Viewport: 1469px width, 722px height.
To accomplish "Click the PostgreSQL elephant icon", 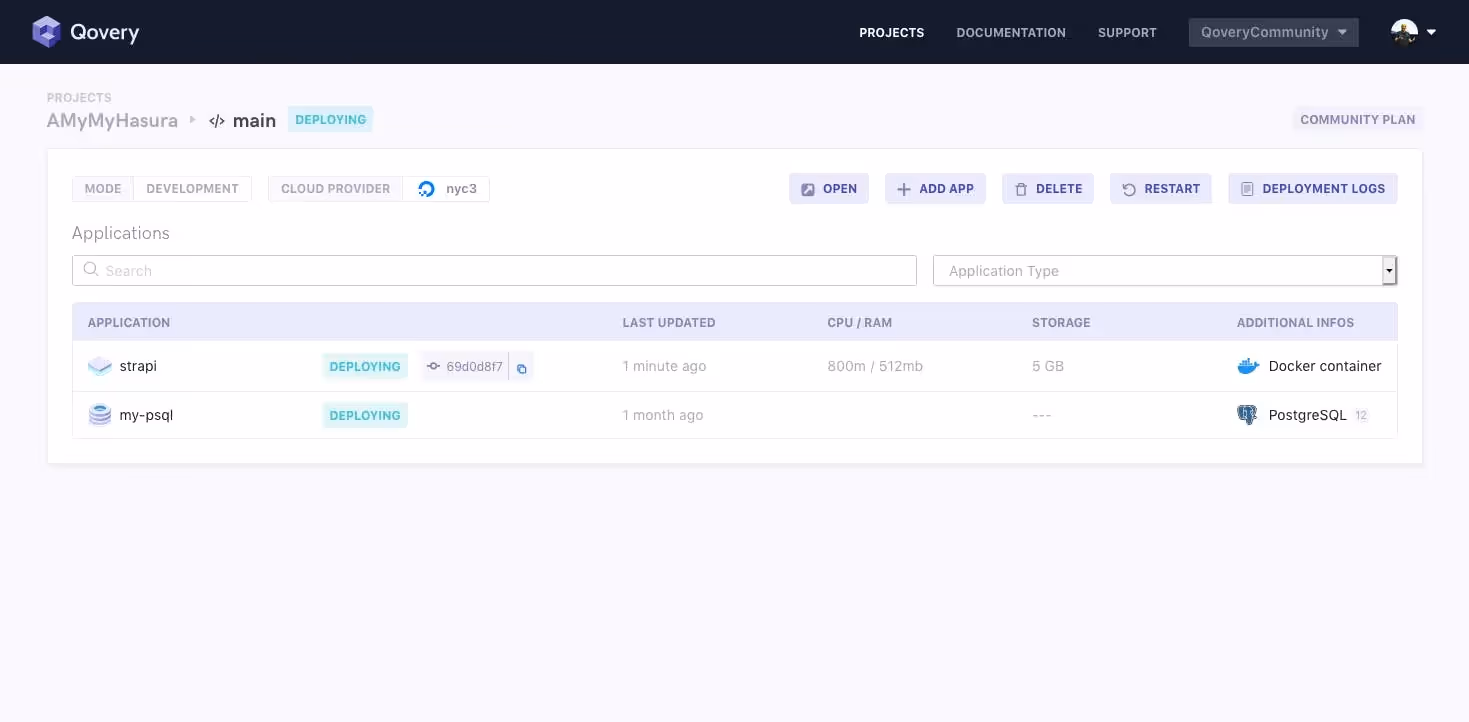I will click(x=1247, y=415).
